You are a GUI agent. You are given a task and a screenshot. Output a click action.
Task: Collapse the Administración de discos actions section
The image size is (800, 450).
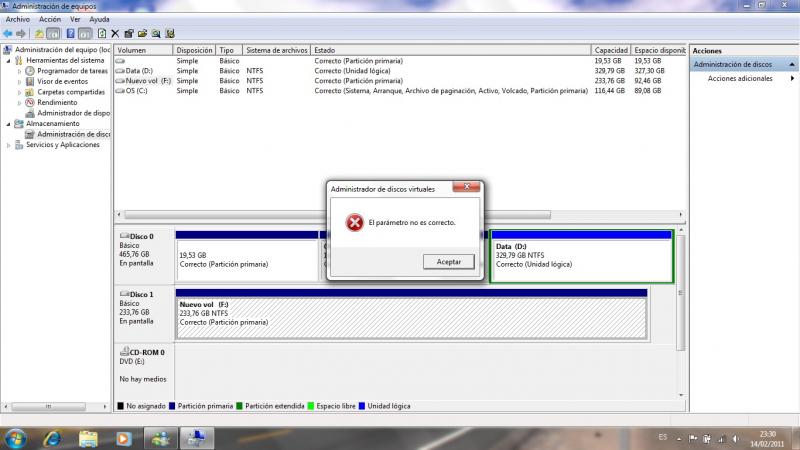coord(792,64)
